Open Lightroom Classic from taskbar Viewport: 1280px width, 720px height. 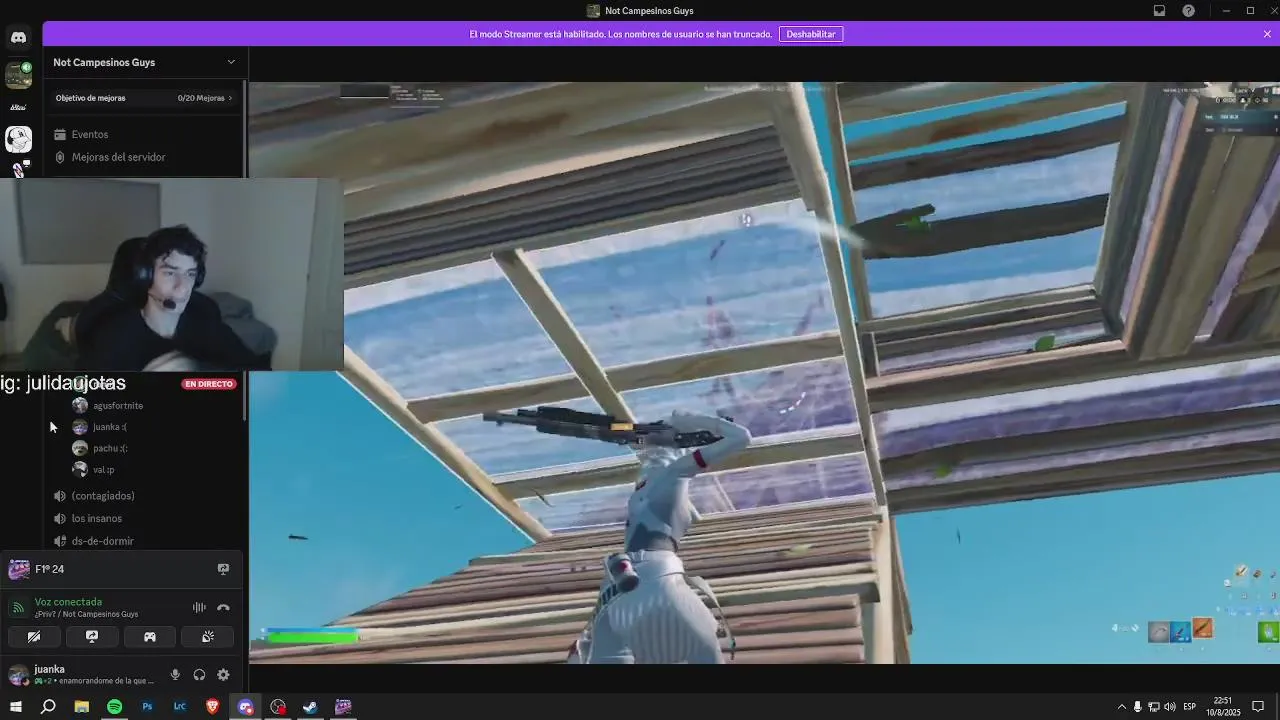click(x=180, y=707)
